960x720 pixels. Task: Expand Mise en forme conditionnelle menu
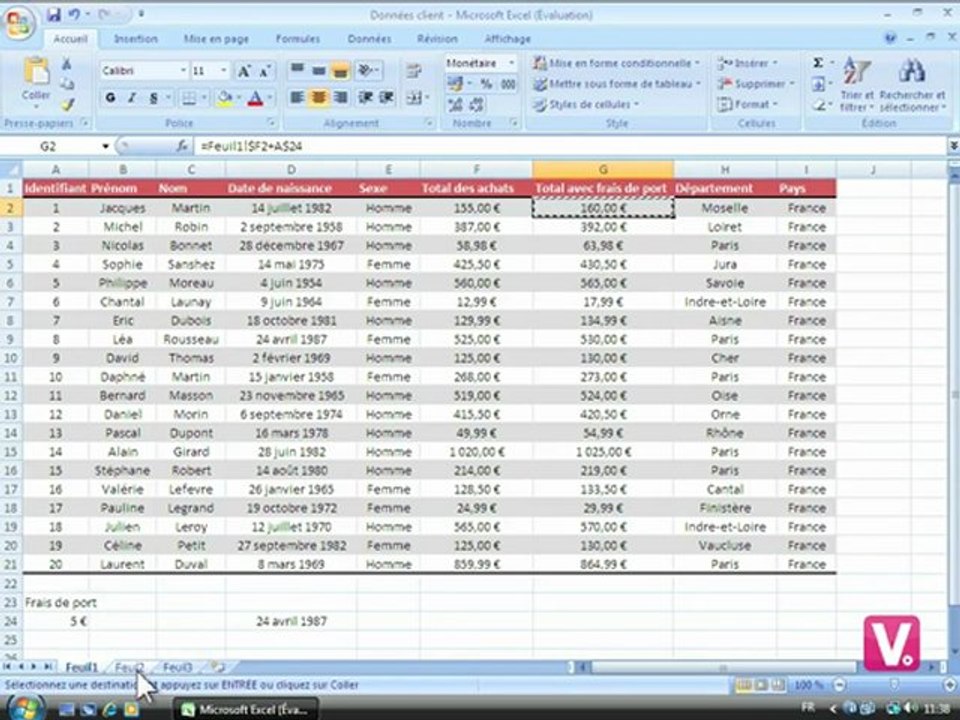tap(617, 63)
